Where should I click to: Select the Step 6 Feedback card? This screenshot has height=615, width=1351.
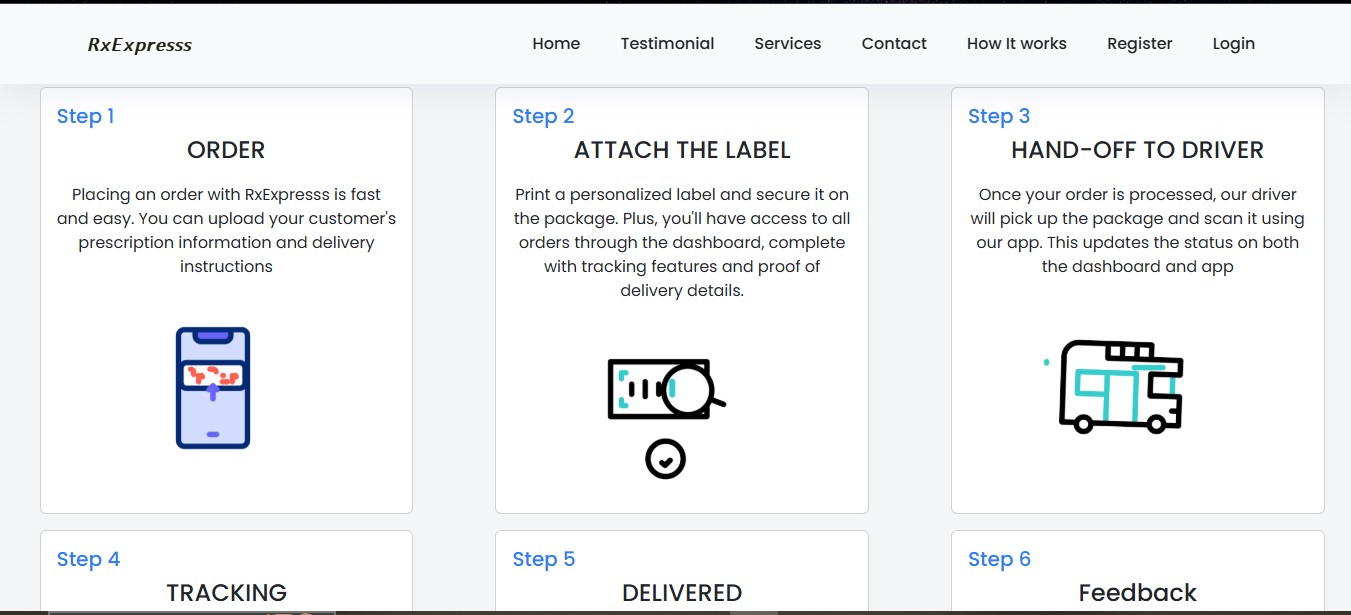pyautogui.click(x=1138, y=571)
